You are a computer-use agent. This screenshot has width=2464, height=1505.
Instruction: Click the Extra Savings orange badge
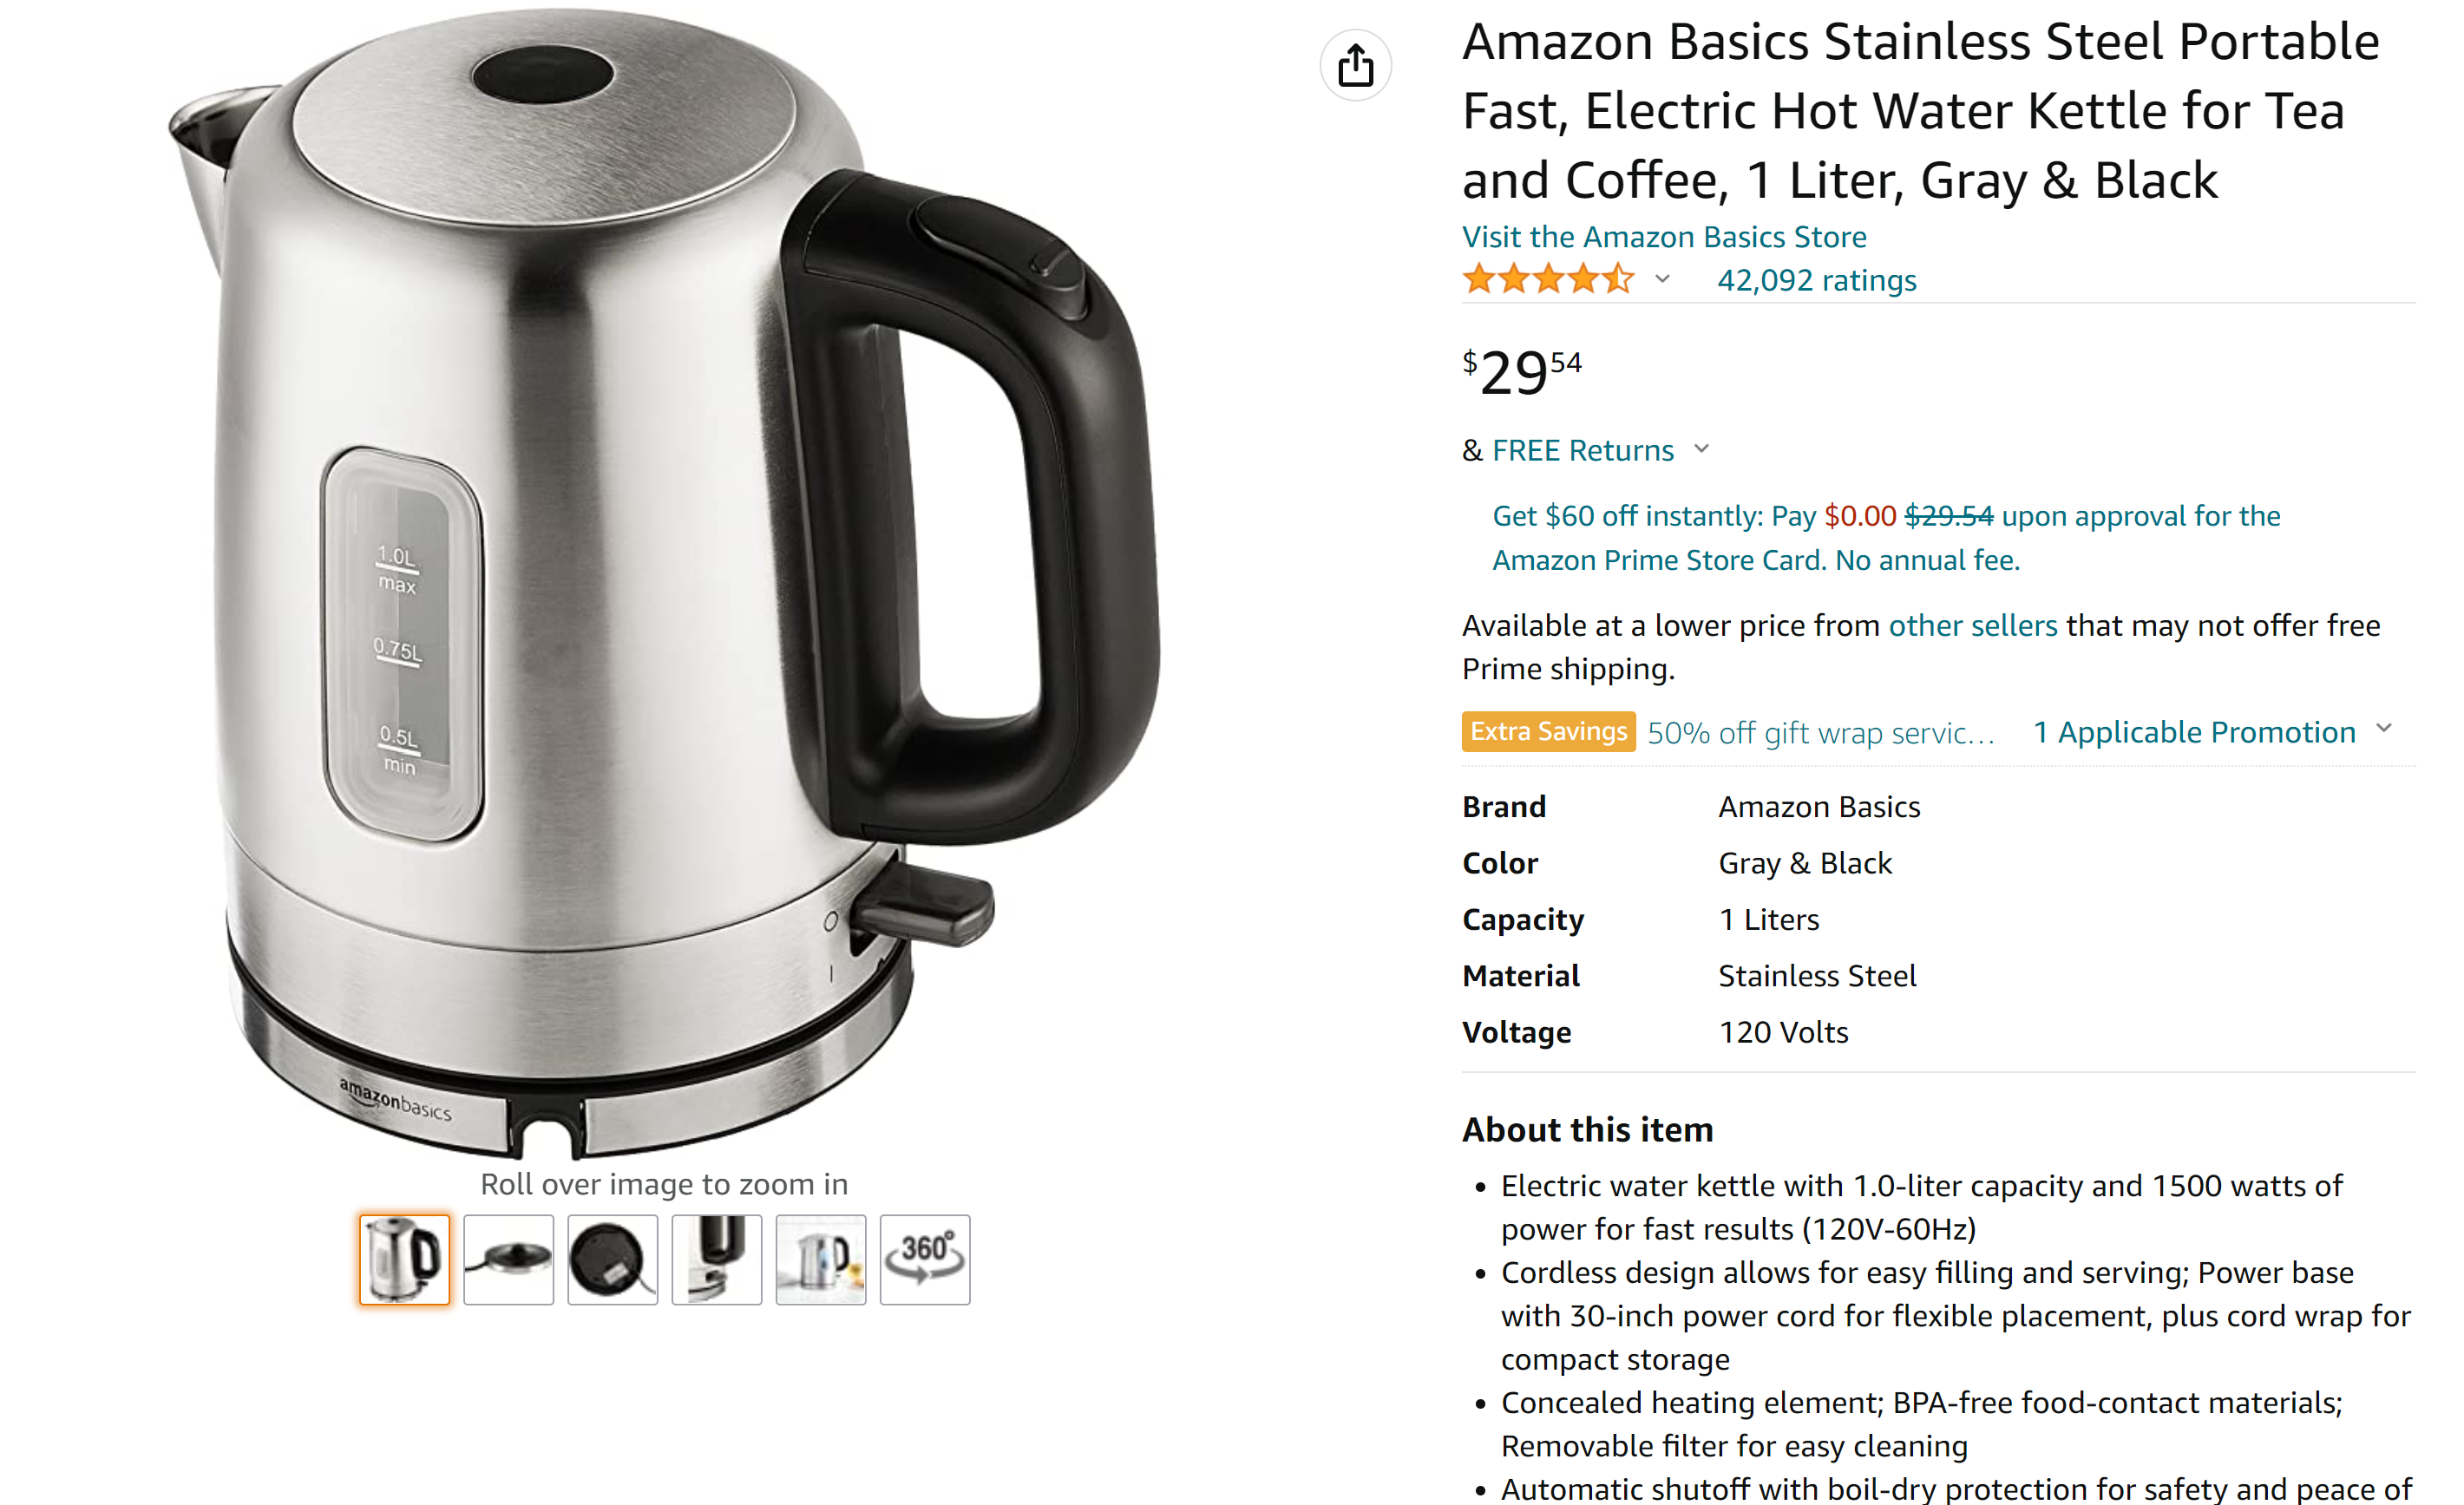pos(1548,731)
